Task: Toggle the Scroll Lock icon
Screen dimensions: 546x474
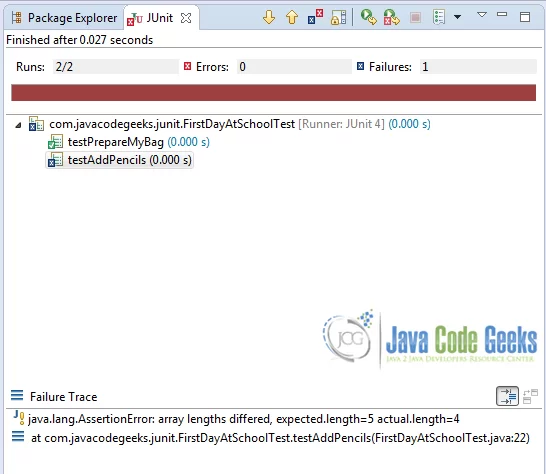Action: [x=338, y=17]
